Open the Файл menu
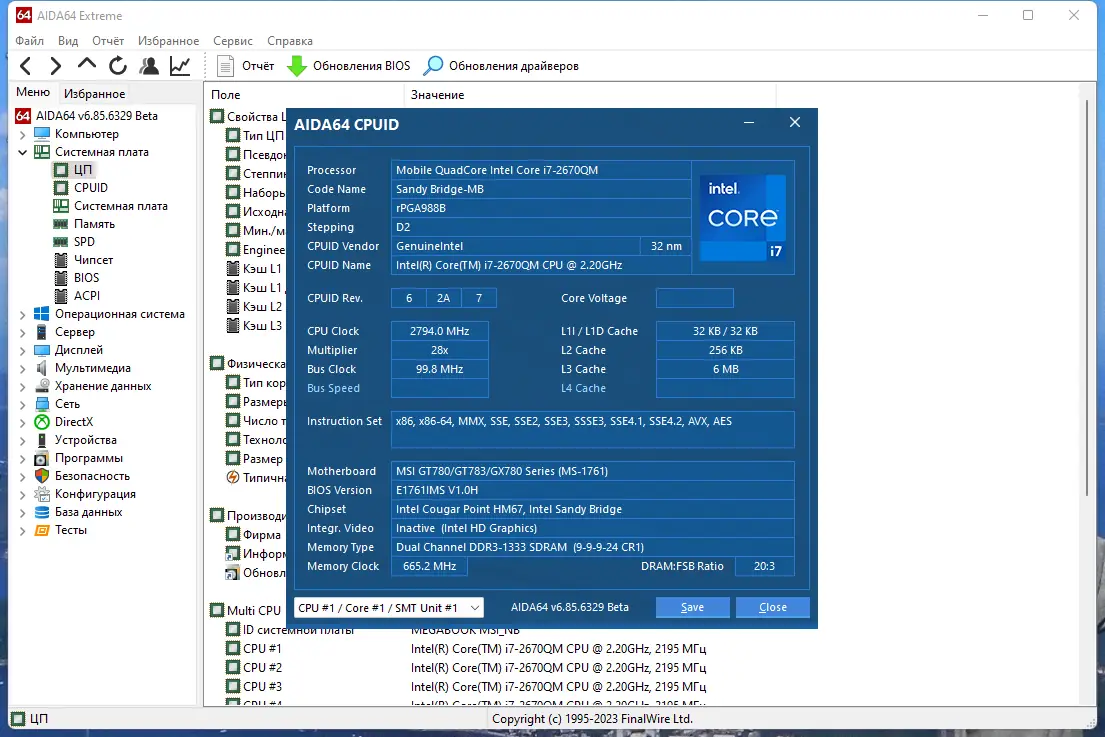This screenshot has height=737, width=1105. click(30, 41)
